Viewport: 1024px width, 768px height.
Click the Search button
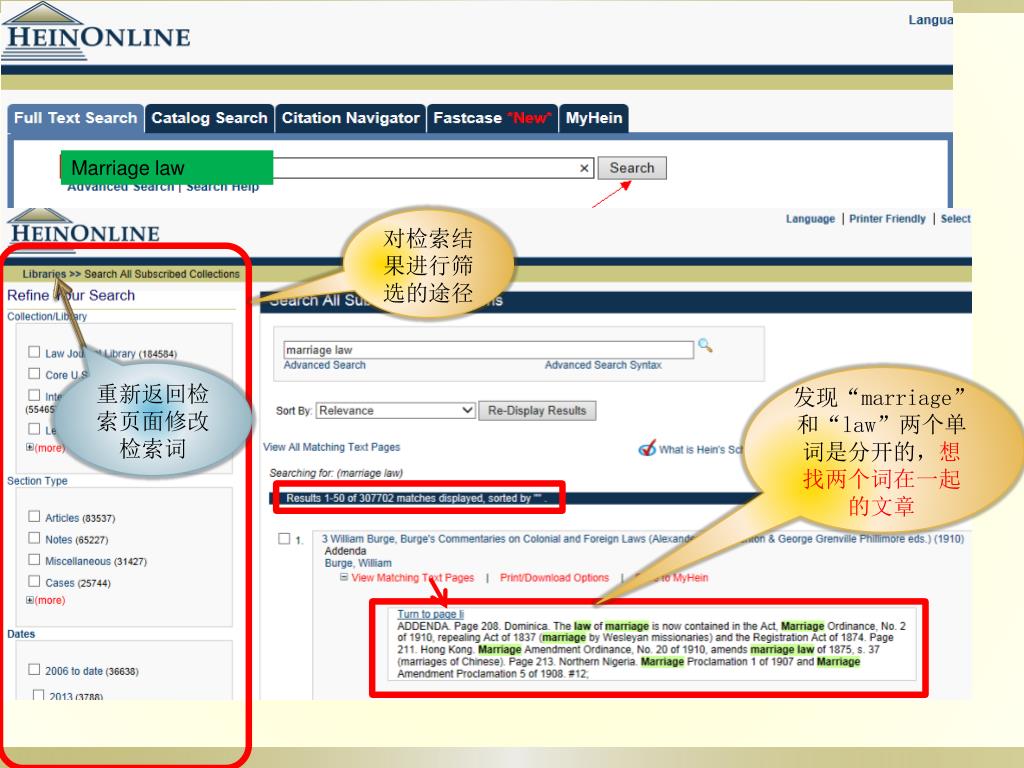632,168
